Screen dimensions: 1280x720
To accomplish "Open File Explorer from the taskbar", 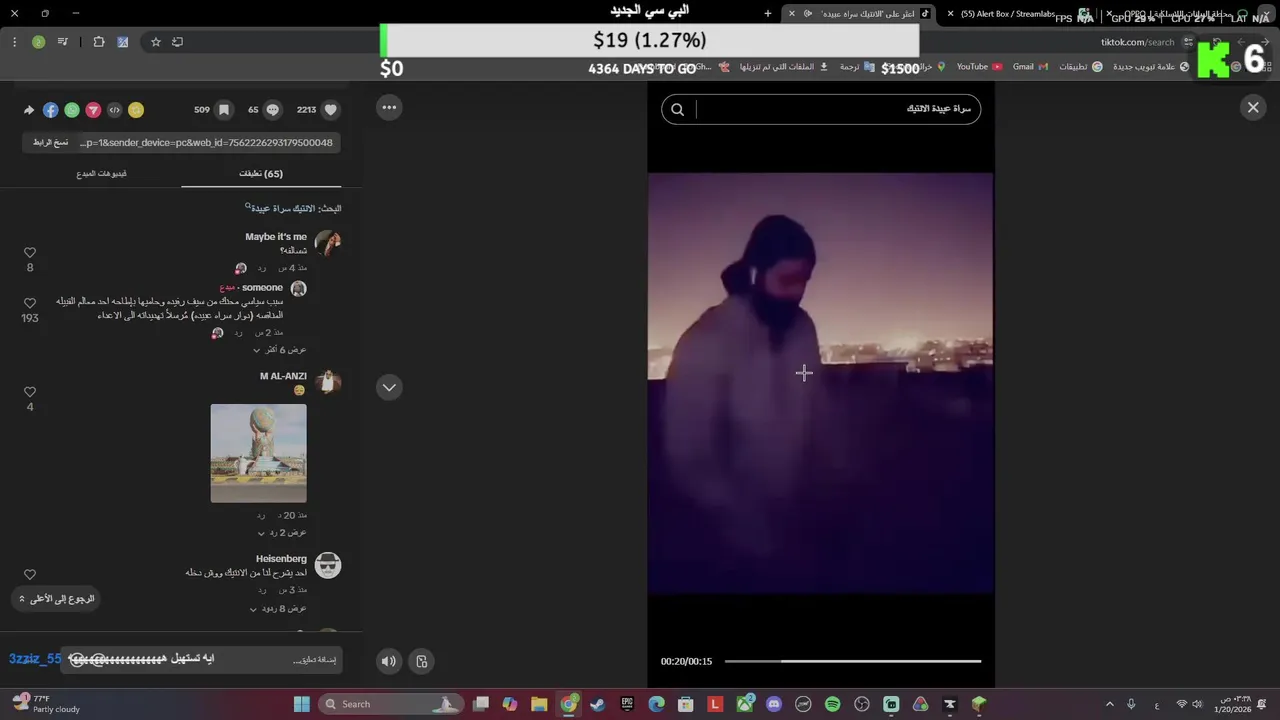I will (x=539, y=704).
